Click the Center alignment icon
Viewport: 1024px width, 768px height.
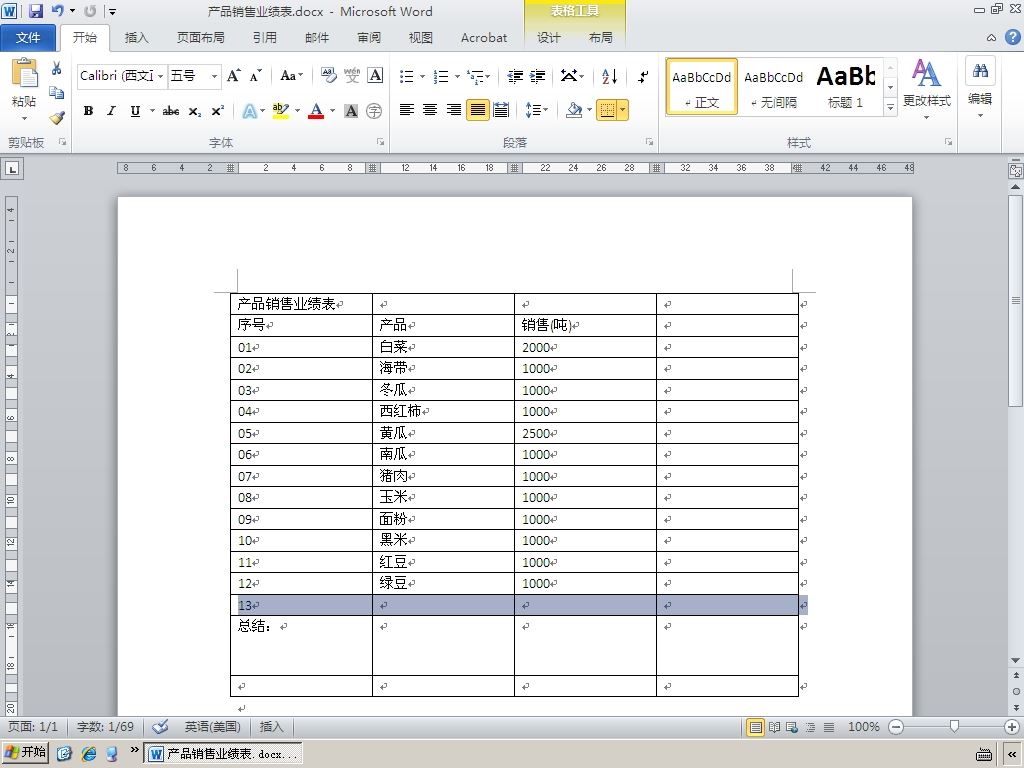point(430,110)
